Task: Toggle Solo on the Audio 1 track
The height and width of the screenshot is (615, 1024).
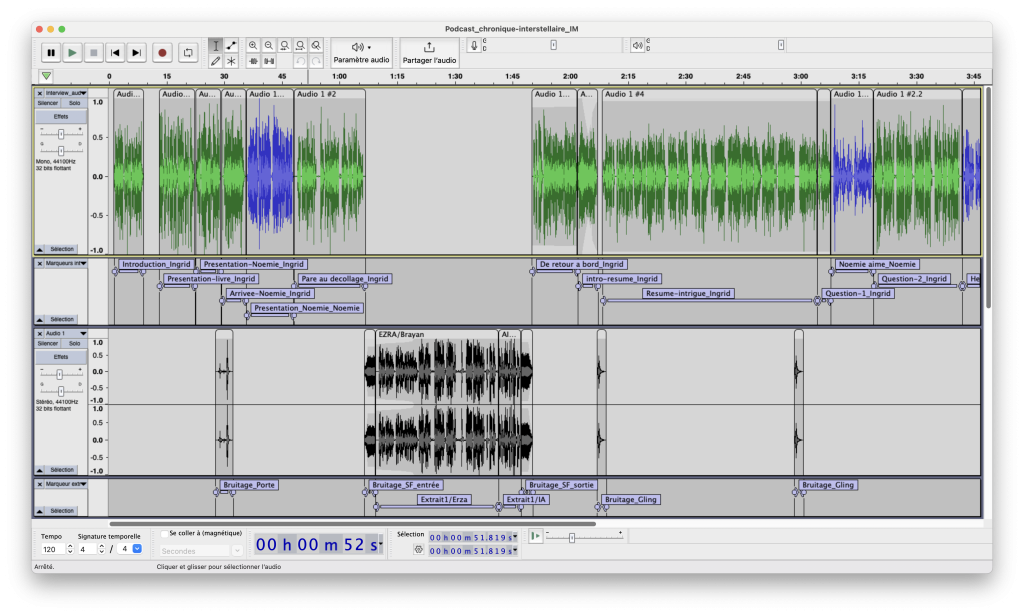Action: click(74, 343)
